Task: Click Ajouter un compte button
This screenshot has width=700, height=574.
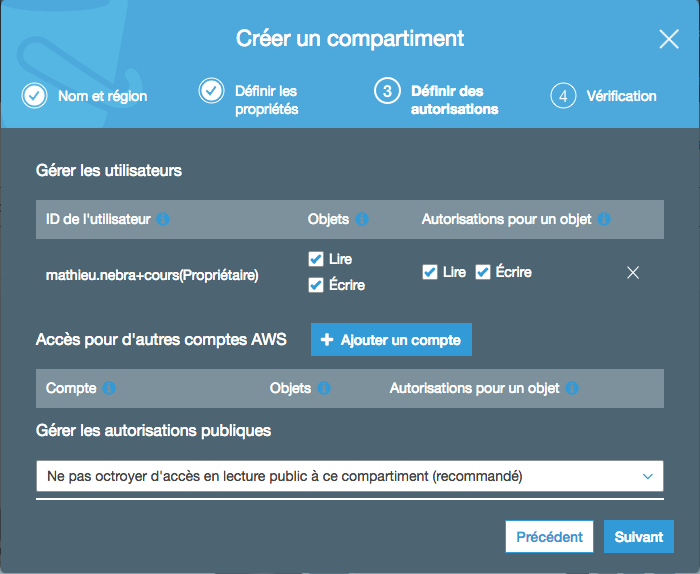Action: 391,340
